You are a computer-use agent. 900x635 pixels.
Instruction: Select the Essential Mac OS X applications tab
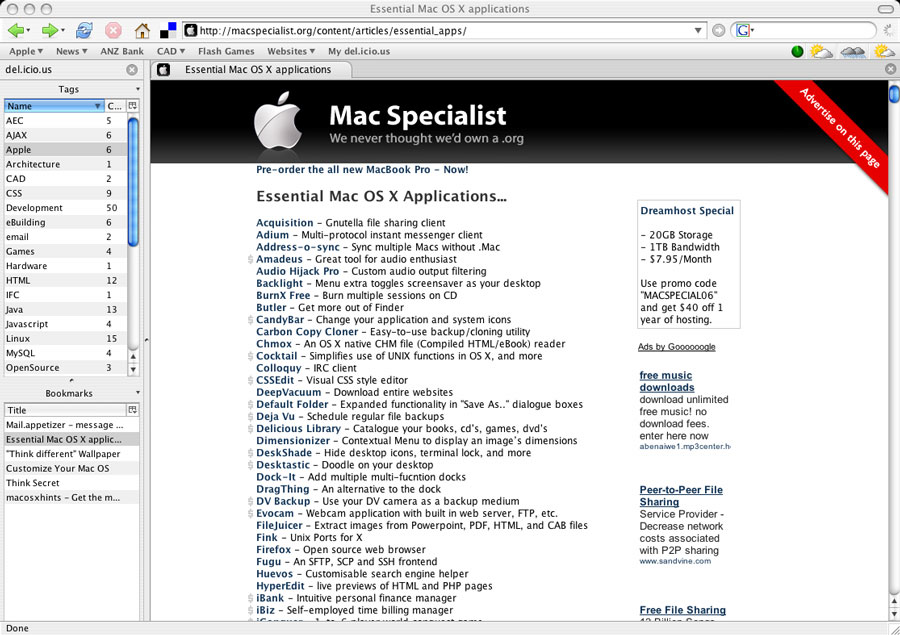253,69
